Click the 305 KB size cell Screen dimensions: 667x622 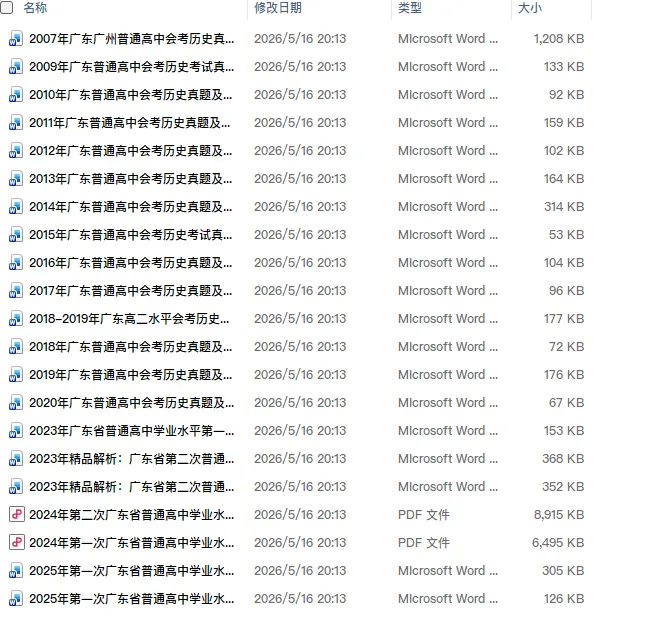pyautogui.click(x=563, y=571)
